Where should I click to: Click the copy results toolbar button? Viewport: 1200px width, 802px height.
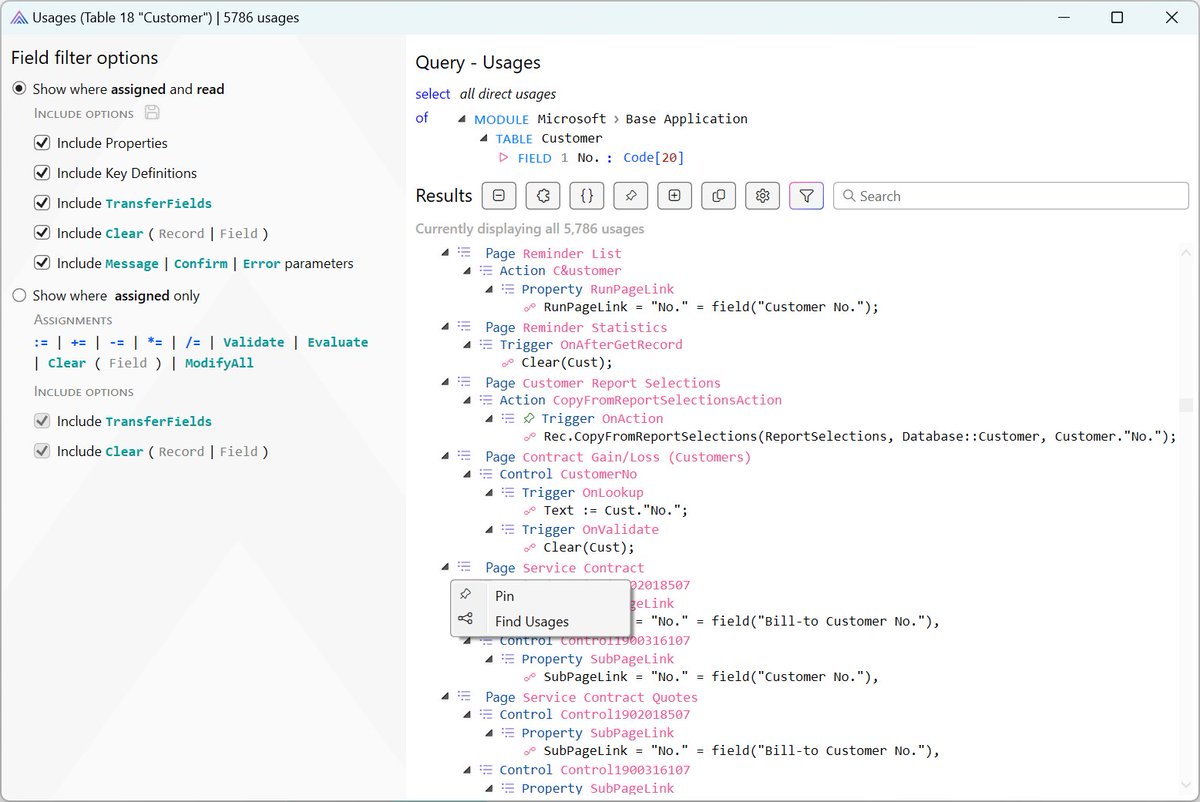pyautogui.click(x=718, y=196)
